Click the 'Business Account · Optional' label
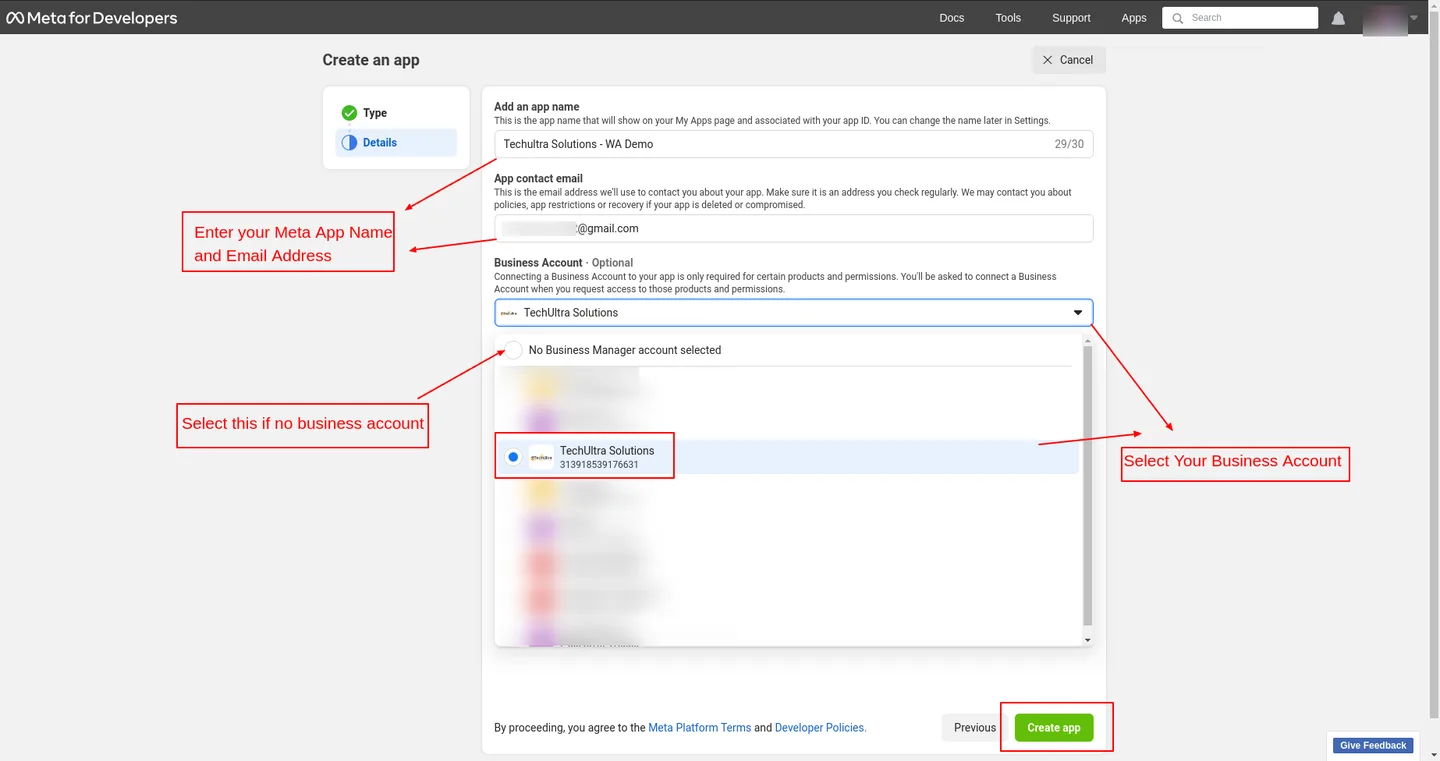This screenshot has height=761, width=1440. (564, 263)
